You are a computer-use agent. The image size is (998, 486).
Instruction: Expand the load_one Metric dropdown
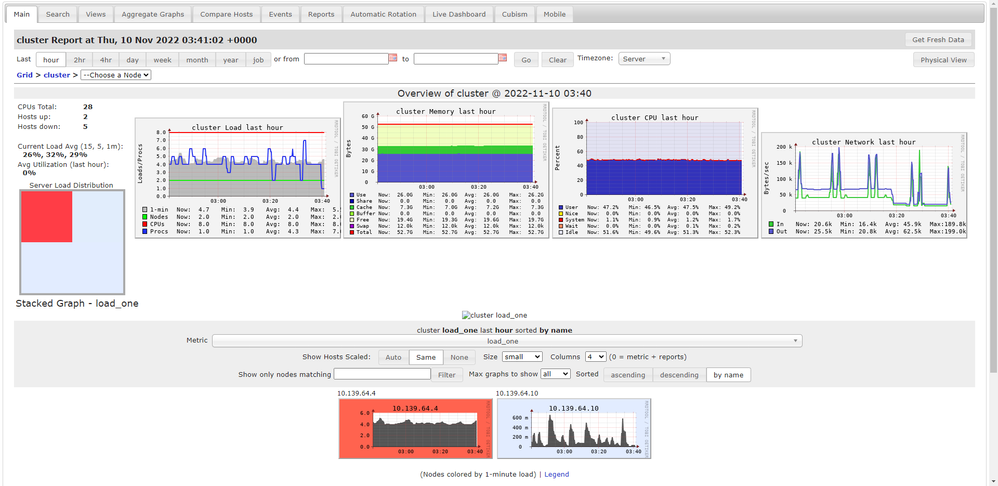507,340
